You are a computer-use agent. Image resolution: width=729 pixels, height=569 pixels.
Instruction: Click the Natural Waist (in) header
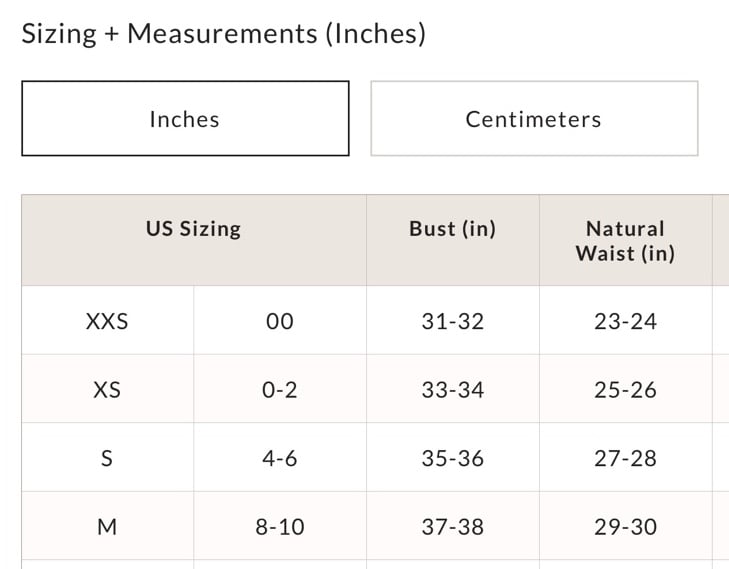tap(625, 240)
